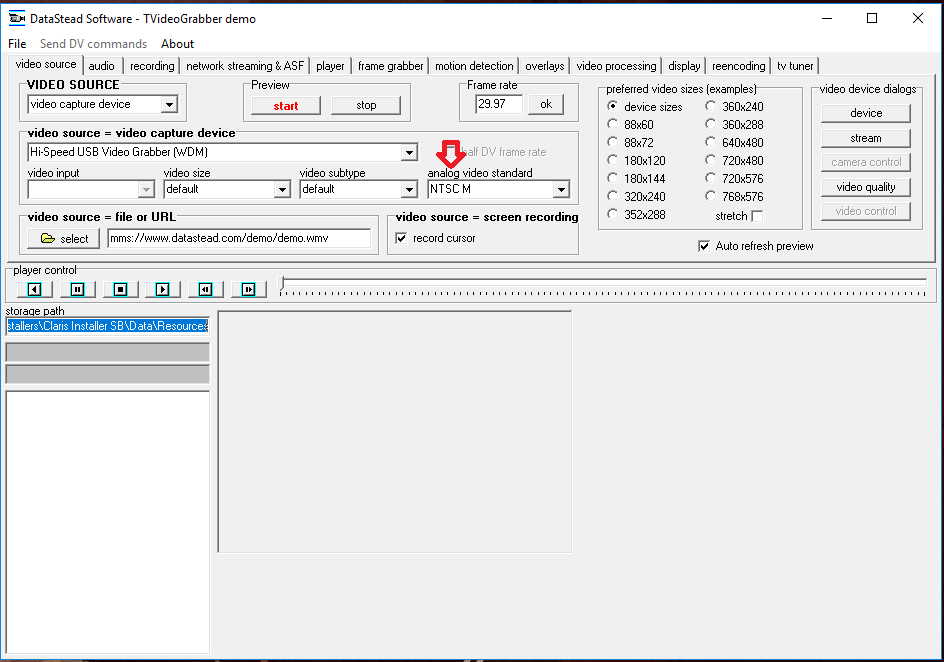Open the About menu

coord(177,44)
